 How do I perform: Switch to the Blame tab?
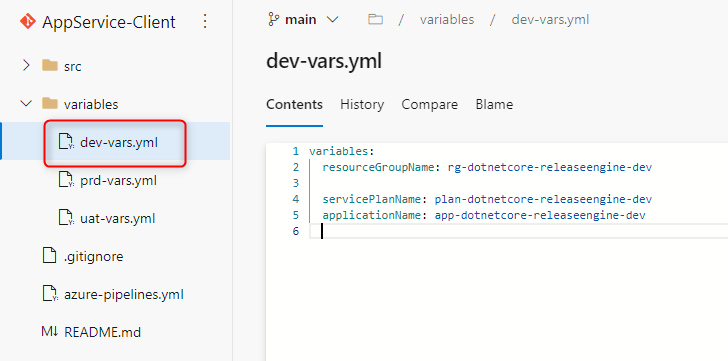(494, 104)
